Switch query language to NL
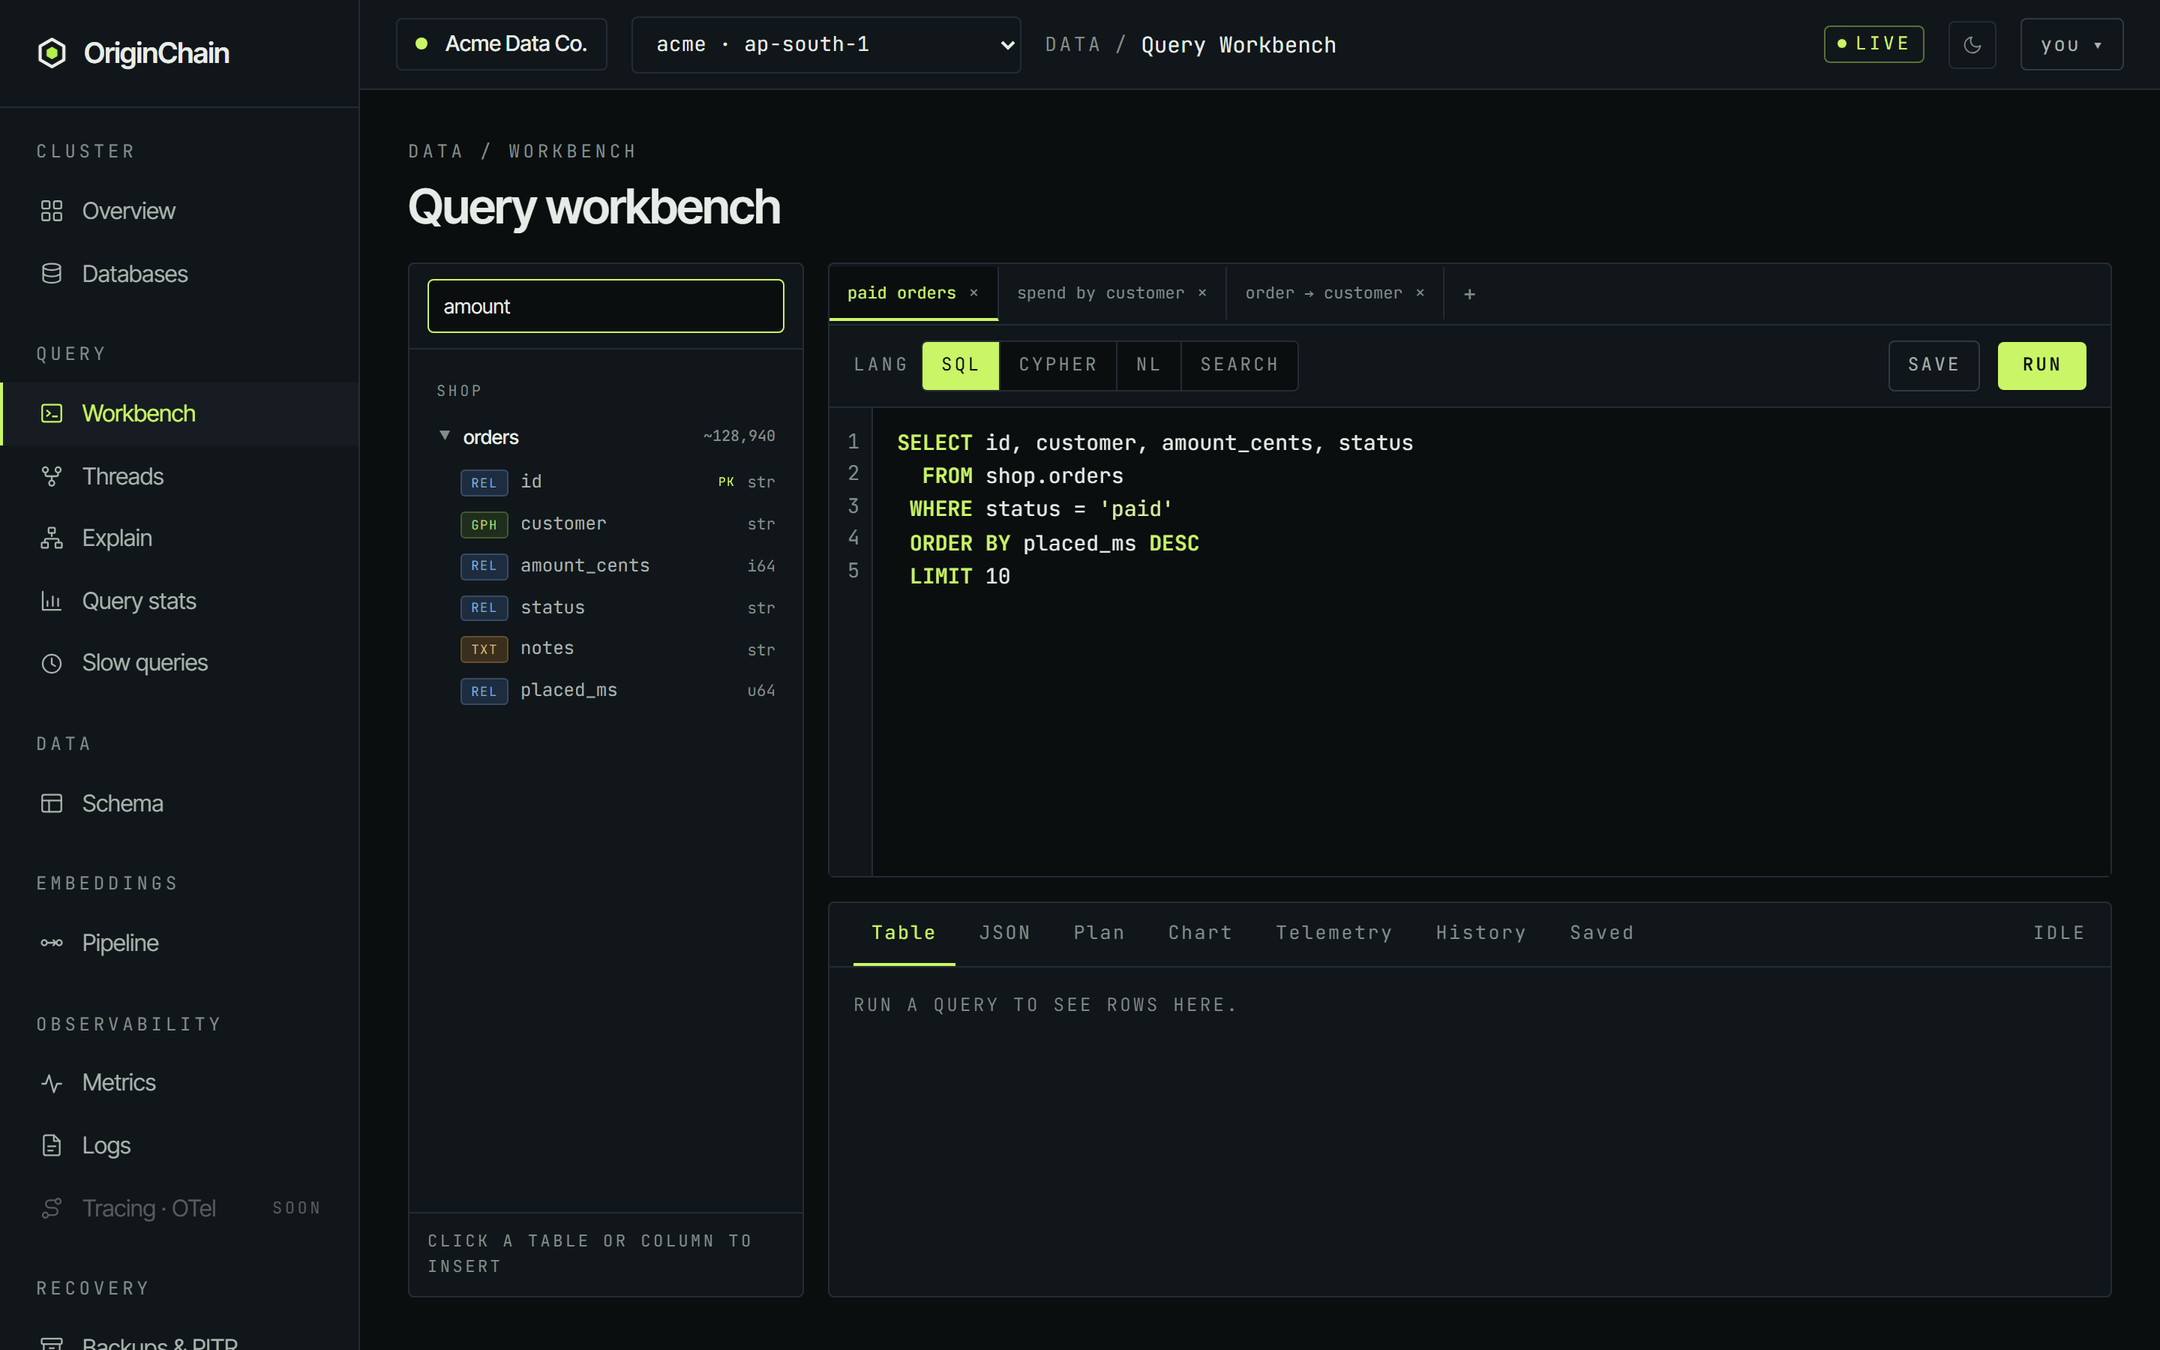Image resolution: width=2160 pixels, height=1350 pixels. 1149,365
